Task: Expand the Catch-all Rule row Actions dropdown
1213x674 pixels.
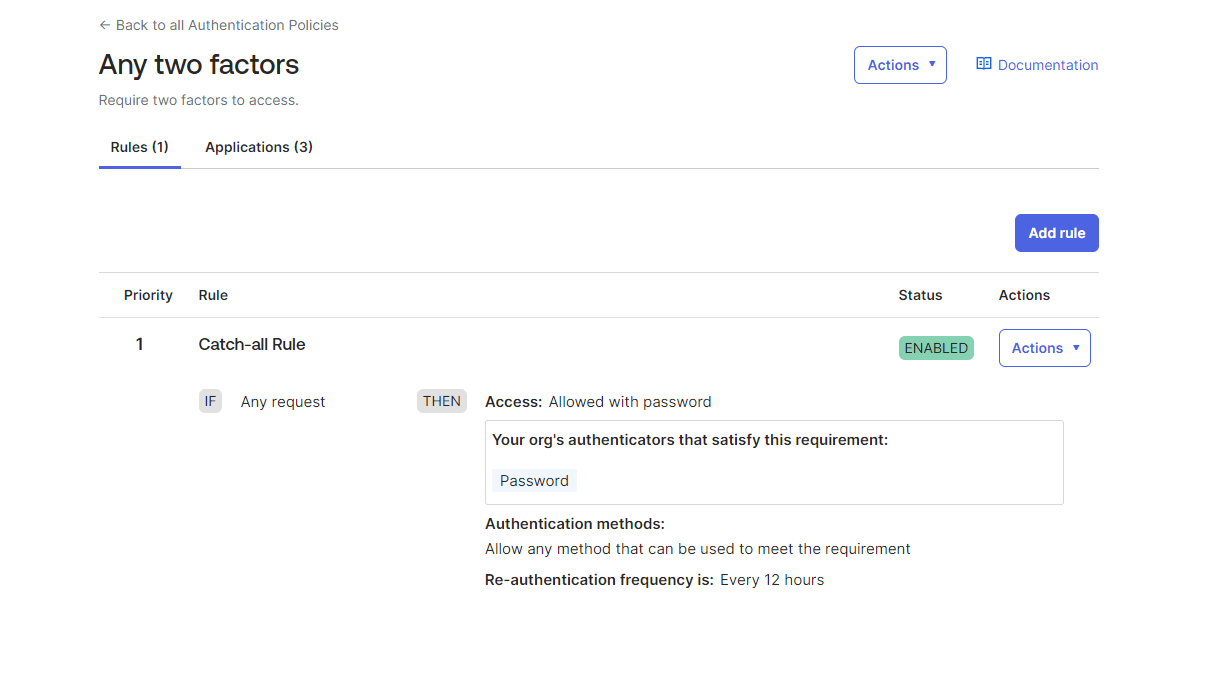Action: (x=1044, y=348)
